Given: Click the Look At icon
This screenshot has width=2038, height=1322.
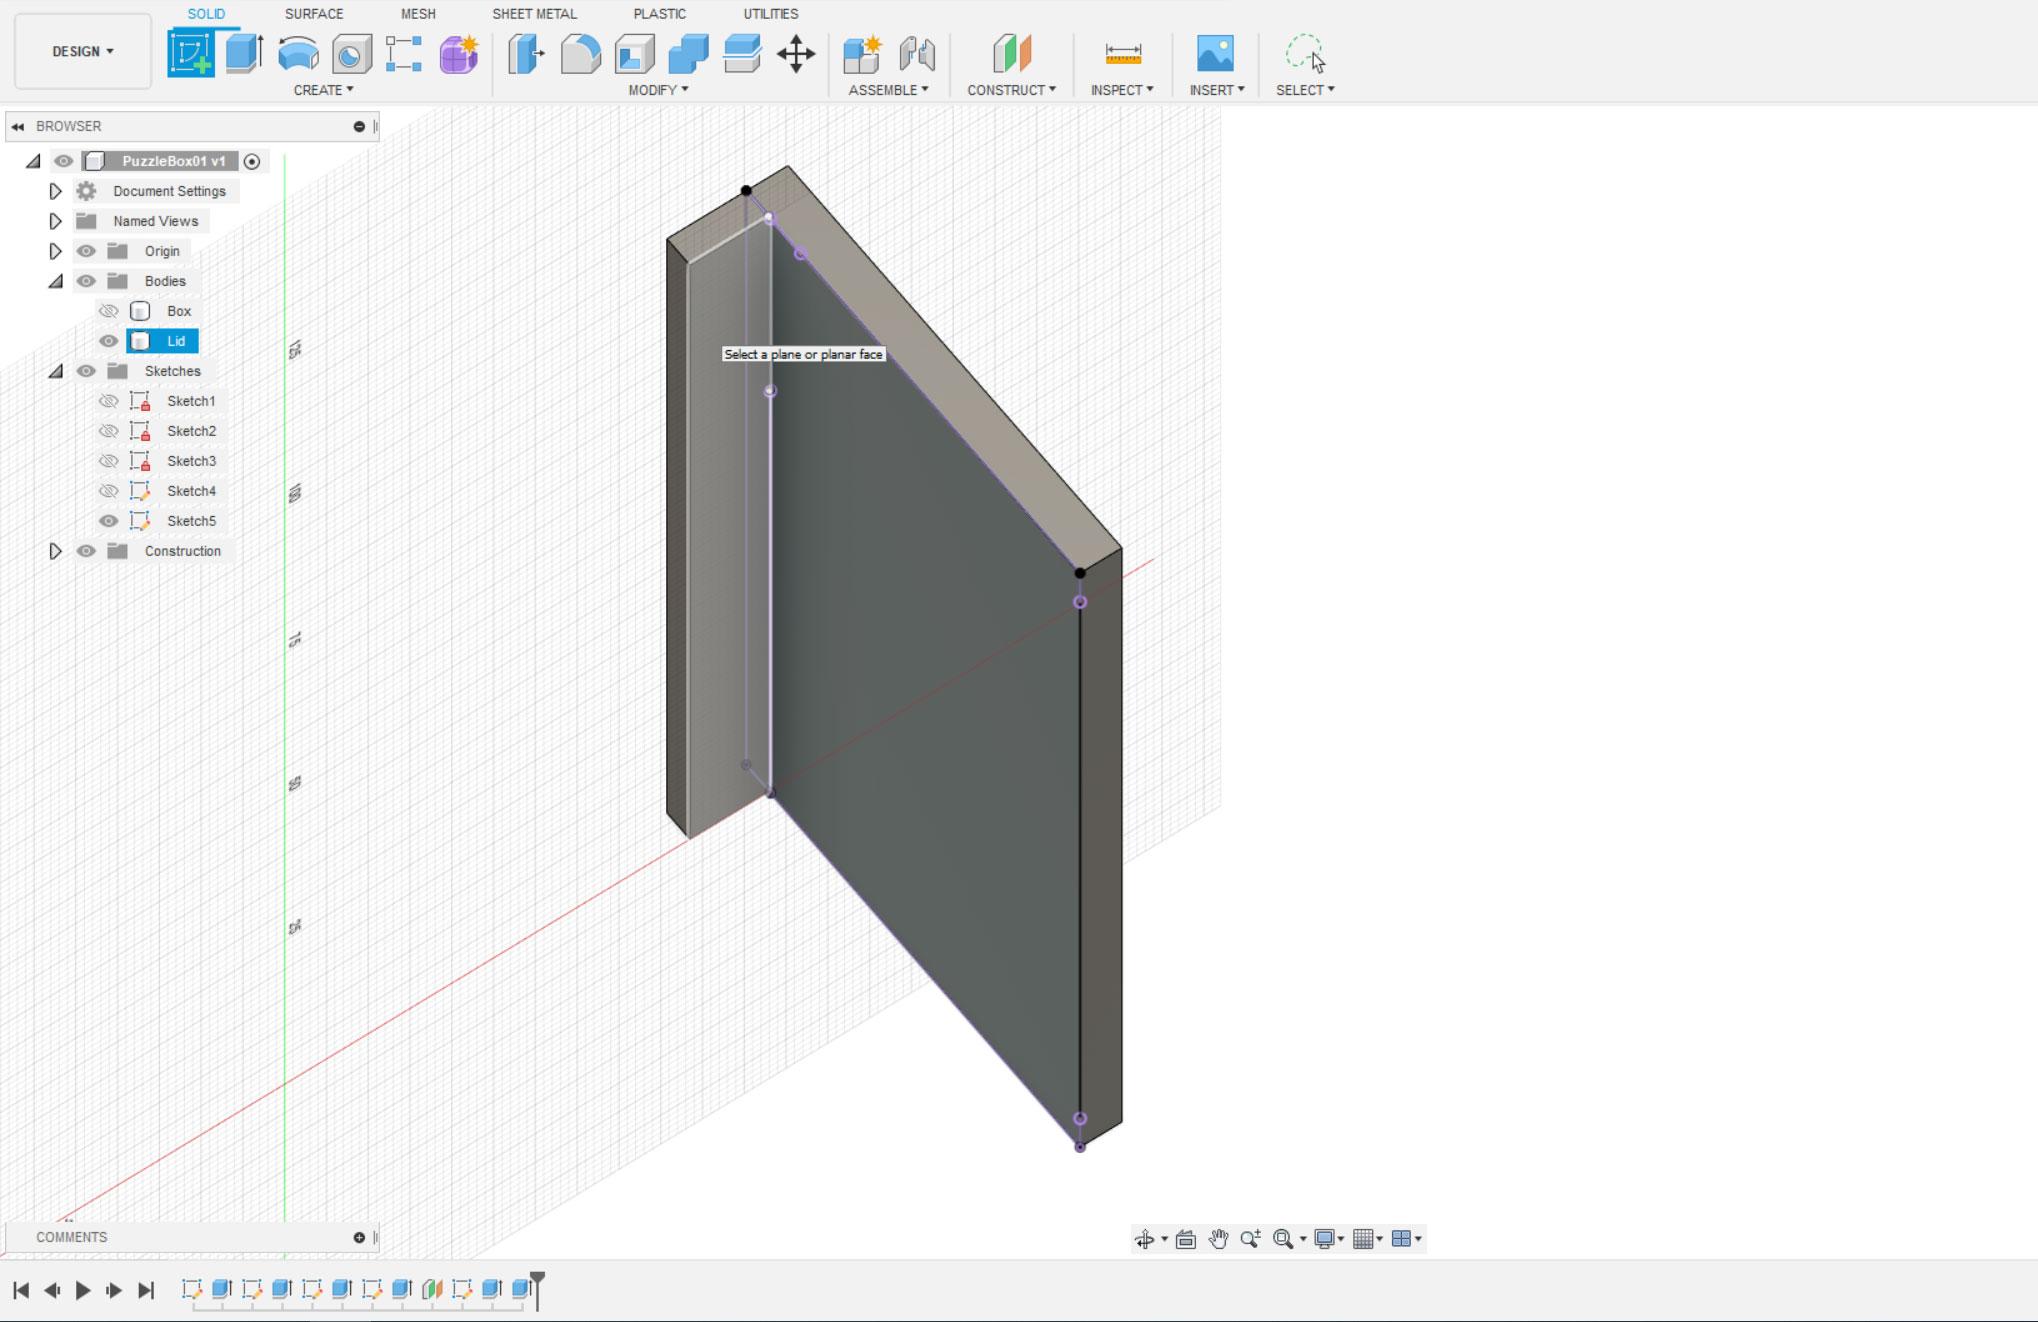Looking at the screenshot, I should [x=1186, y=1239].
